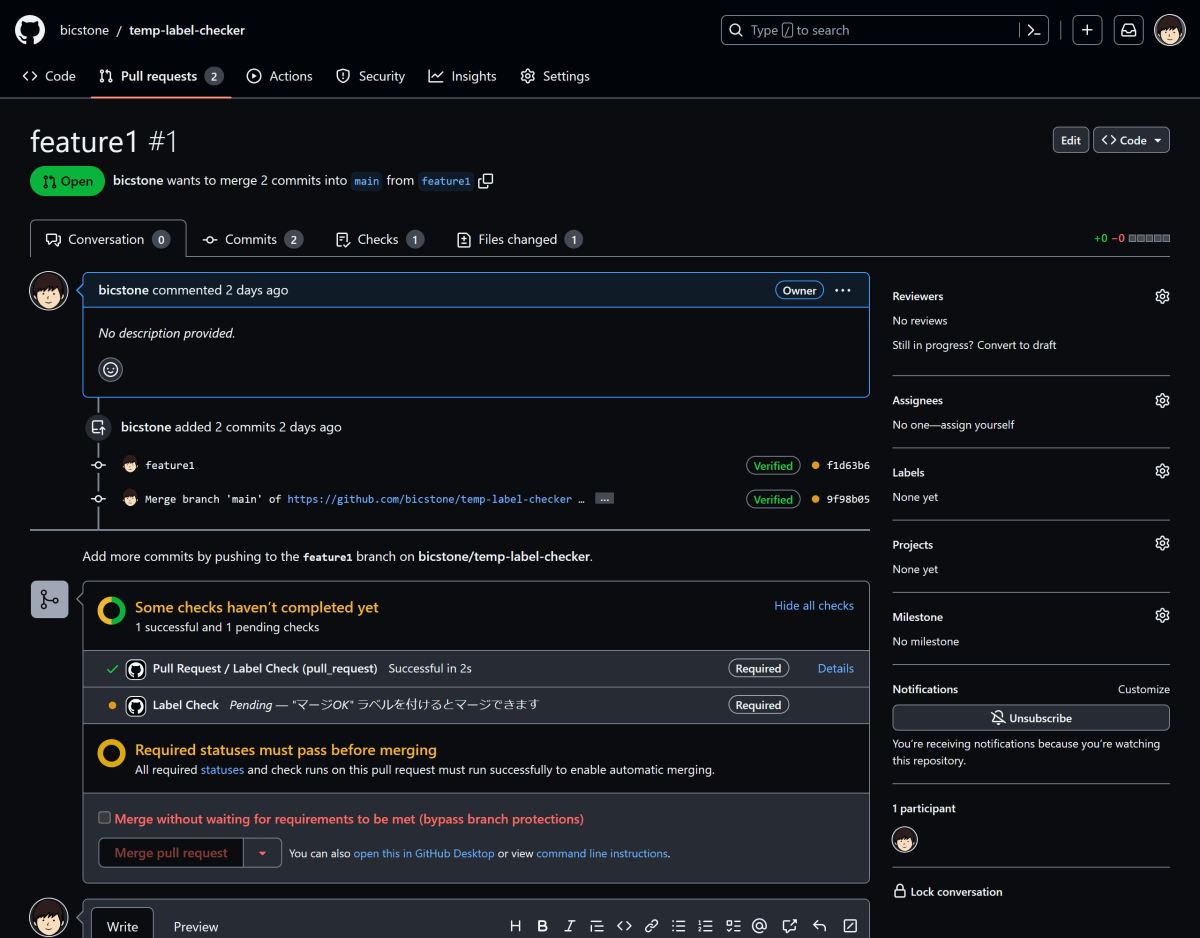
Task: Open commit f1d63b6 hash link
Action: [848, 465]
